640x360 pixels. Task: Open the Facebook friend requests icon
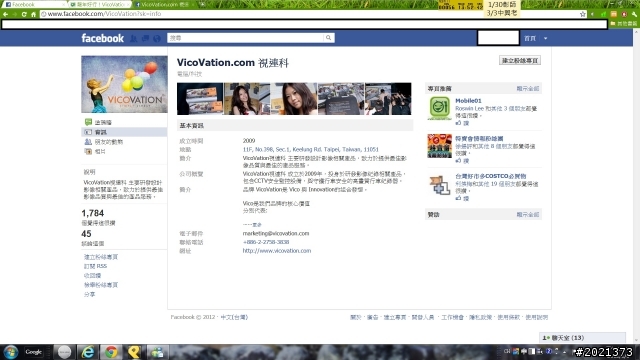pos(134,38)
